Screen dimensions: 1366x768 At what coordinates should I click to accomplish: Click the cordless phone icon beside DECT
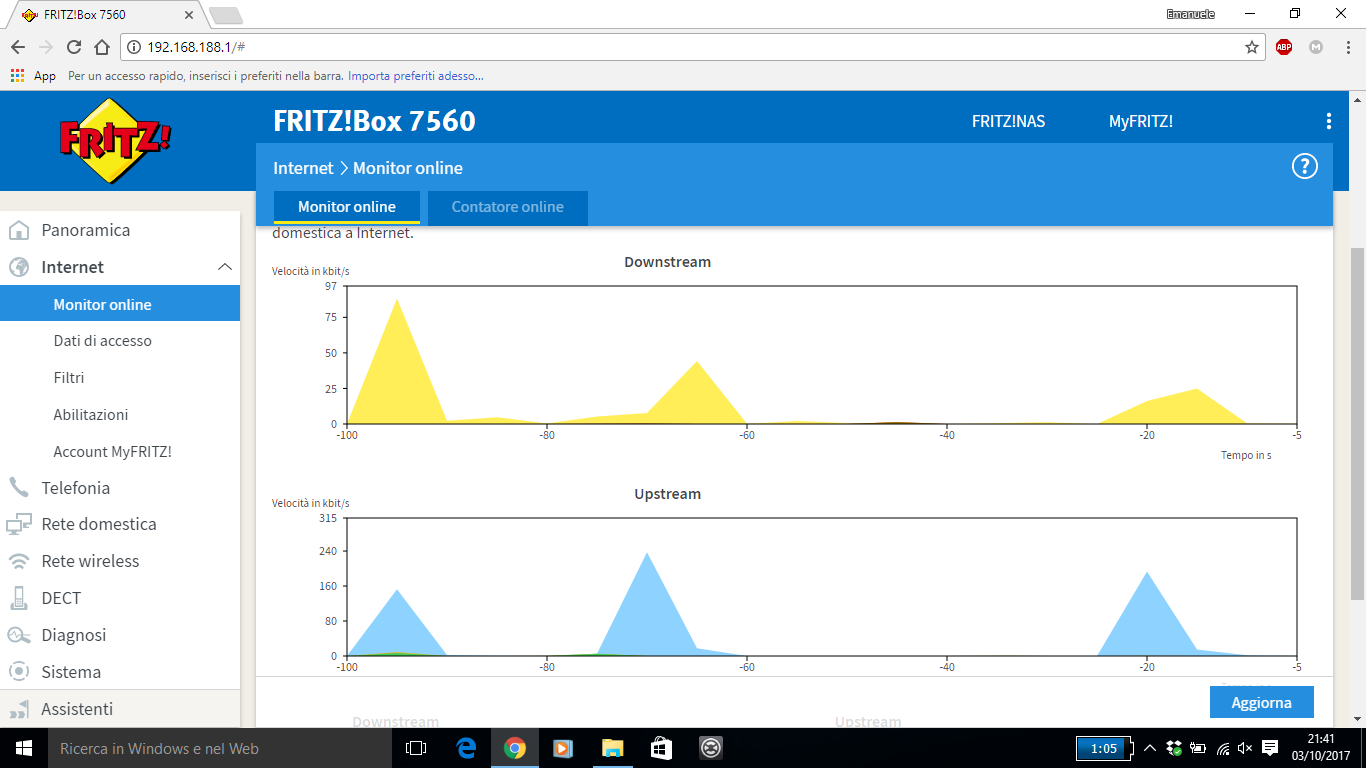coord(18,598)
